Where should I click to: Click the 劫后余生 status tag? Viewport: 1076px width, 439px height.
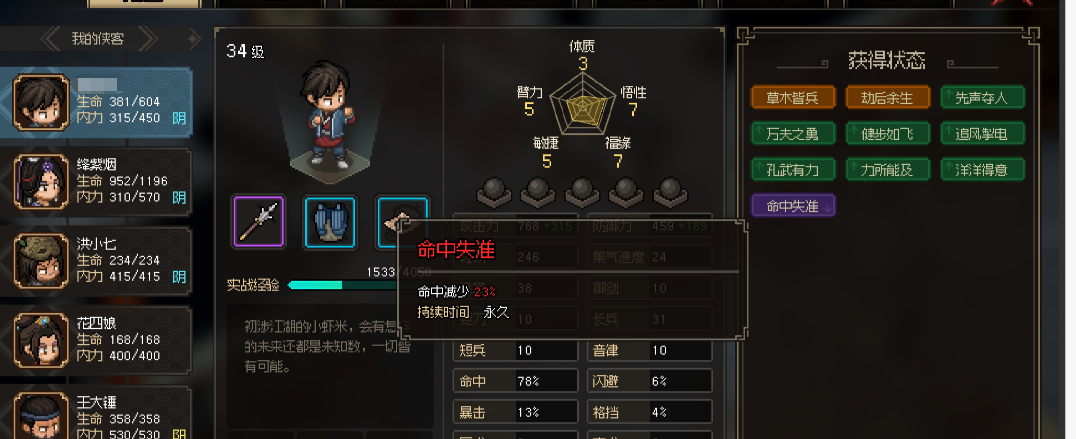[x=888, y=97]
